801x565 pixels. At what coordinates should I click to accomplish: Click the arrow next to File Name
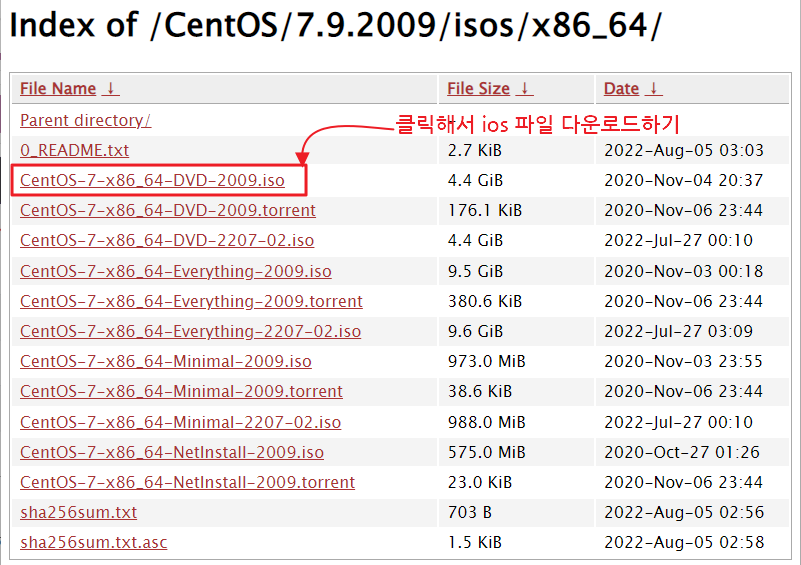(x=110, y=88)
